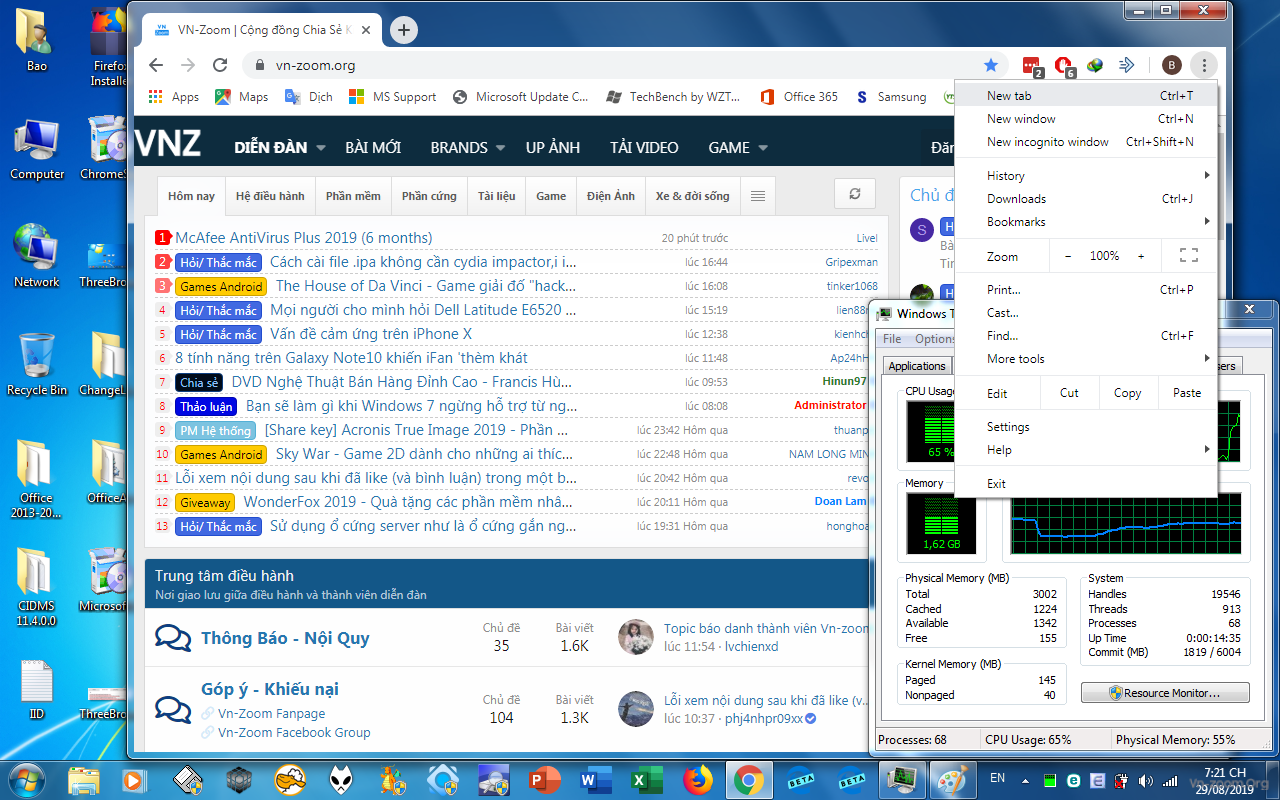The image size is (1280, 800).
Task: Go back using Chrome's back arrow
Action: pyautogui.click(x=156, y=65)
